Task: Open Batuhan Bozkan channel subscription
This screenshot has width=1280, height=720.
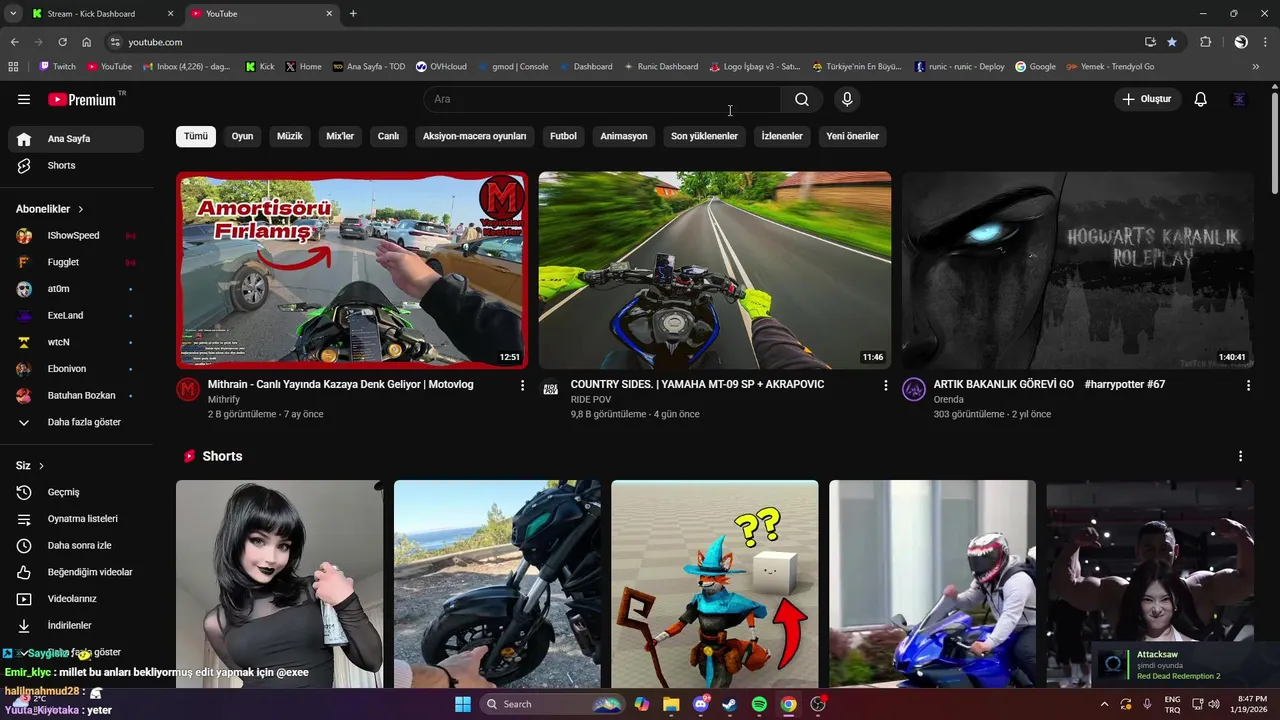Action: tap(76, 395)
